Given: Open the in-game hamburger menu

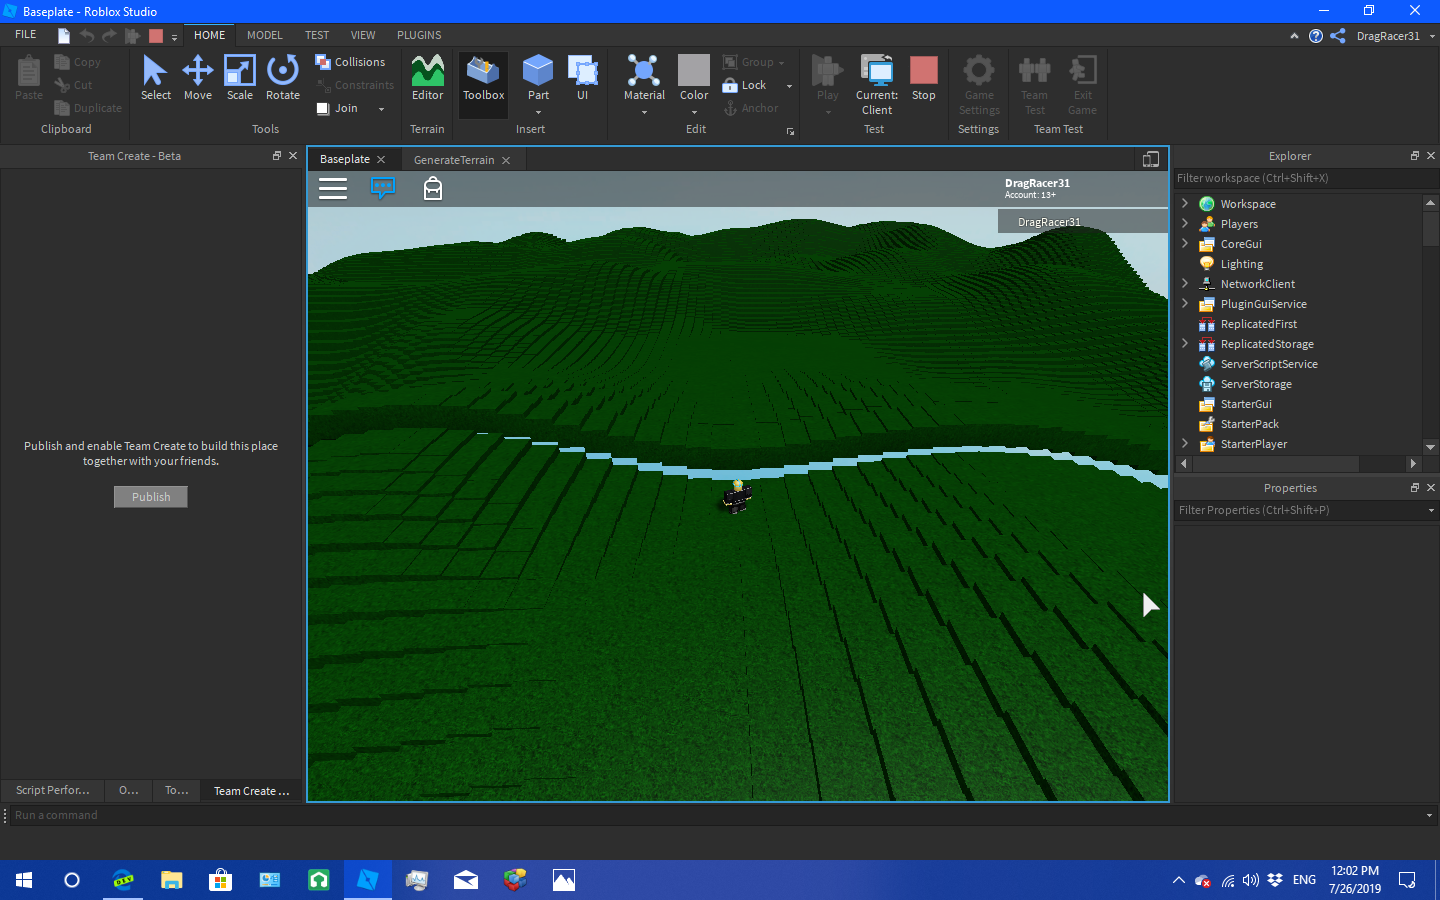Looking at the screenshot, I should 333,188.
